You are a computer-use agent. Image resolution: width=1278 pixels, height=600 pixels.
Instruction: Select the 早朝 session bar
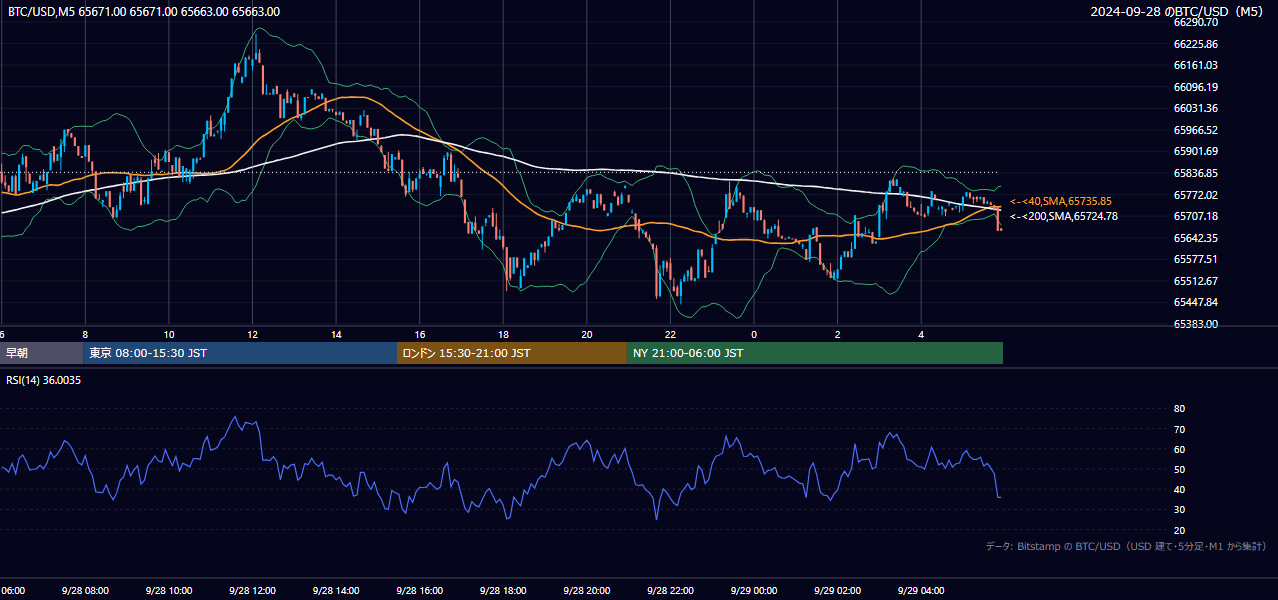click(41, 353)
